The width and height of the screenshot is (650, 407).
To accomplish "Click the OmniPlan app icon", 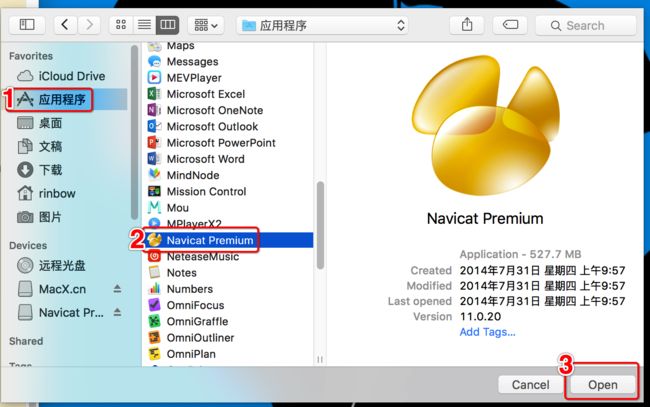I will pos(154,354).
